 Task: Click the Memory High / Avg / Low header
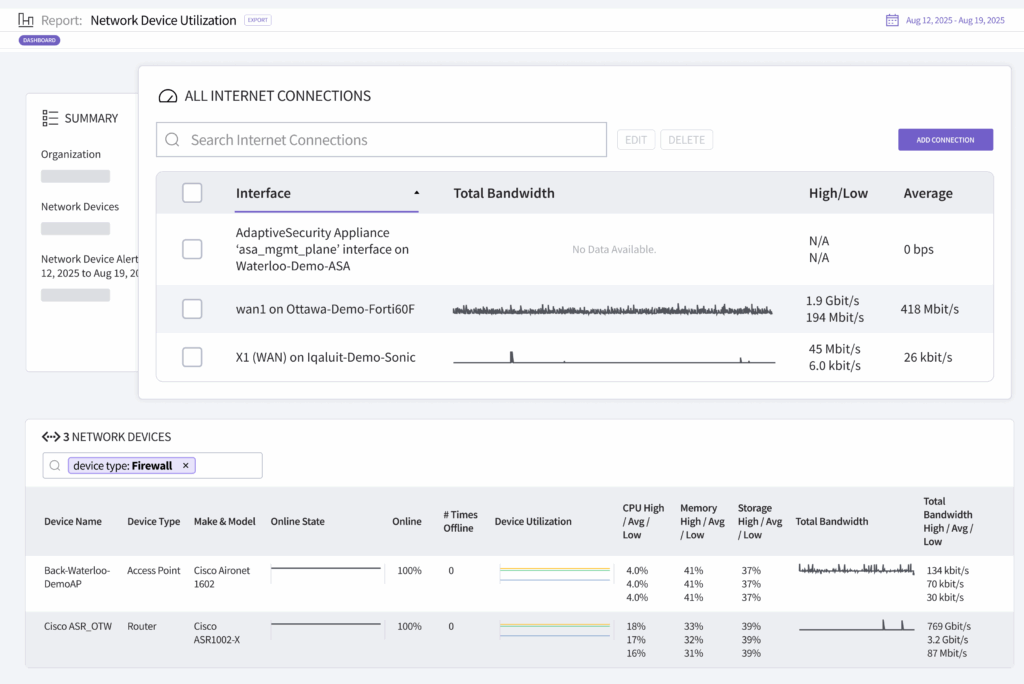(x=702, y=521)
